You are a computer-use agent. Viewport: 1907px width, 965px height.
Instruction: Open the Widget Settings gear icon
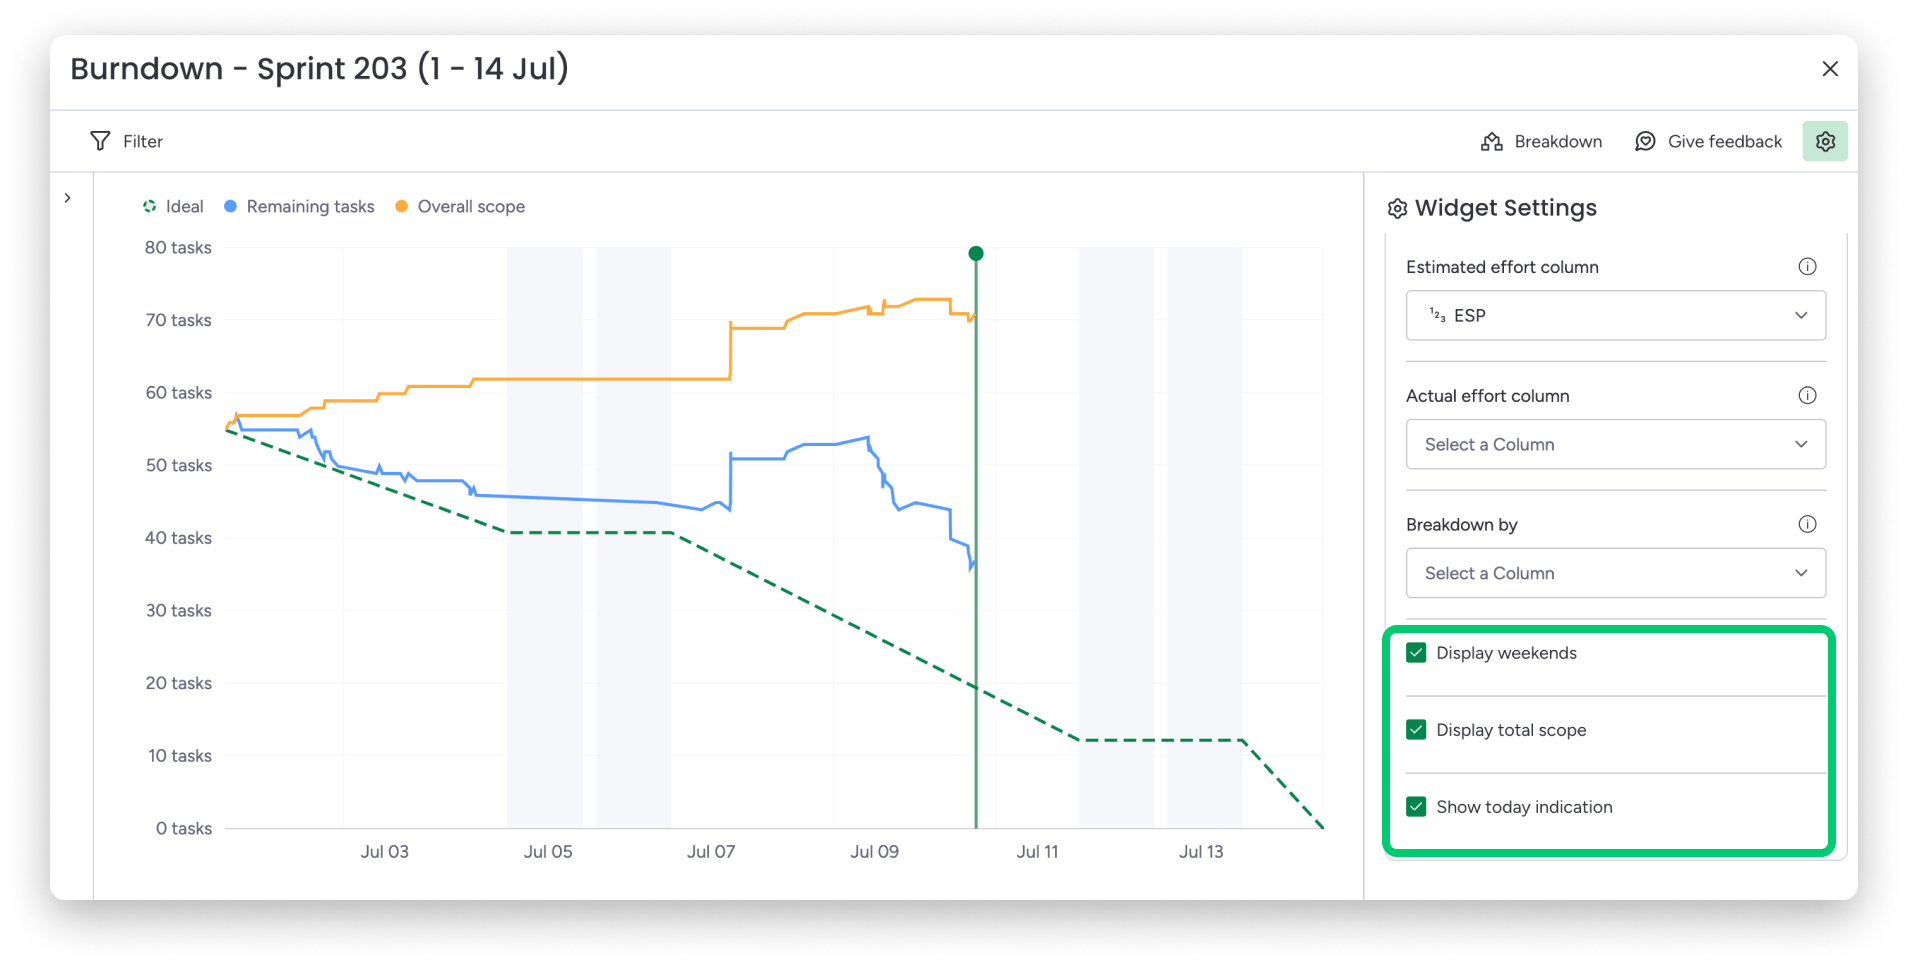1825,141
